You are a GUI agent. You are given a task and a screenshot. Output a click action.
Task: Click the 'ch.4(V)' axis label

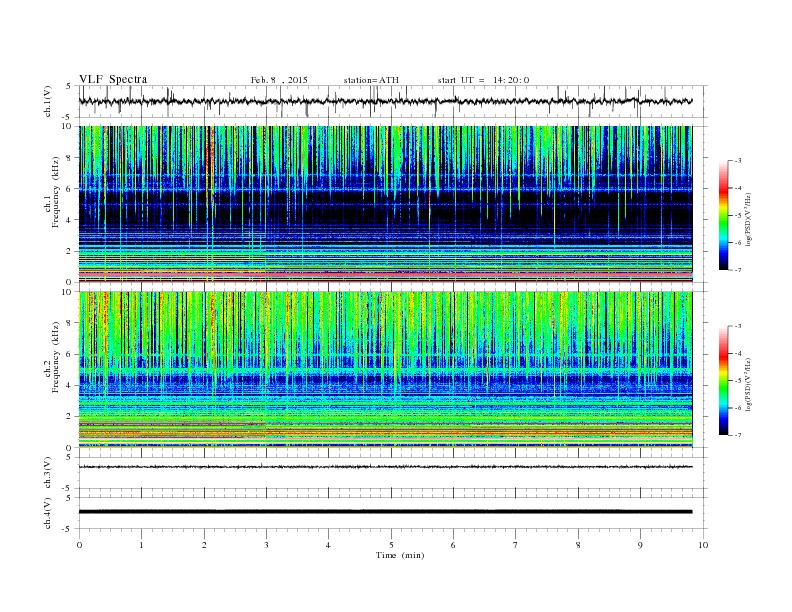[48, 514]
